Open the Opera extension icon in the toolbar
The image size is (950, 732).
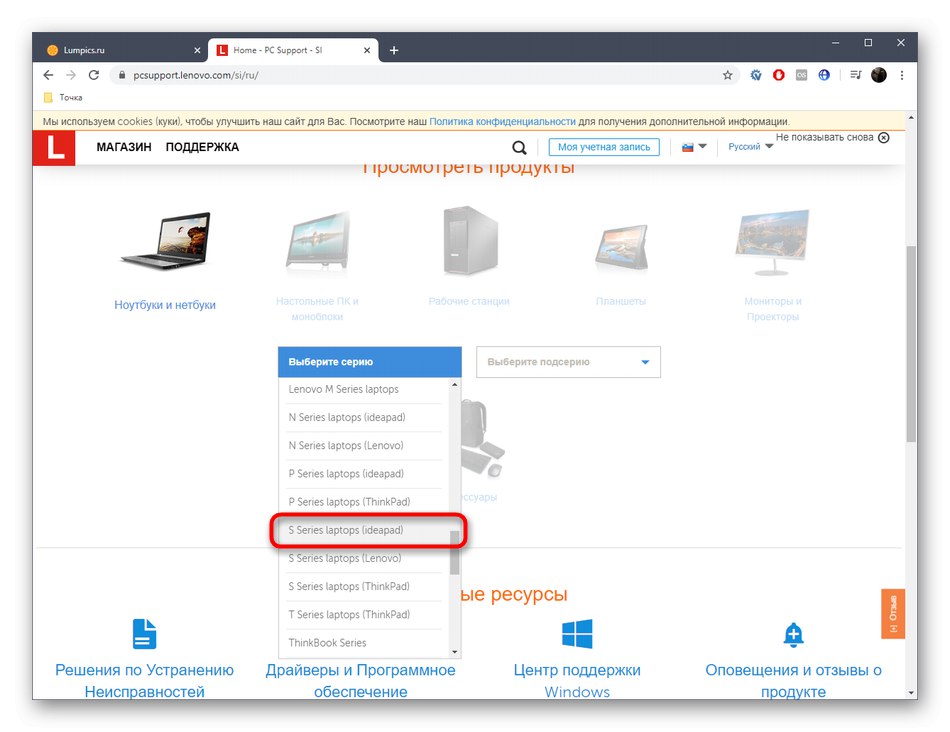coord(779,75)
